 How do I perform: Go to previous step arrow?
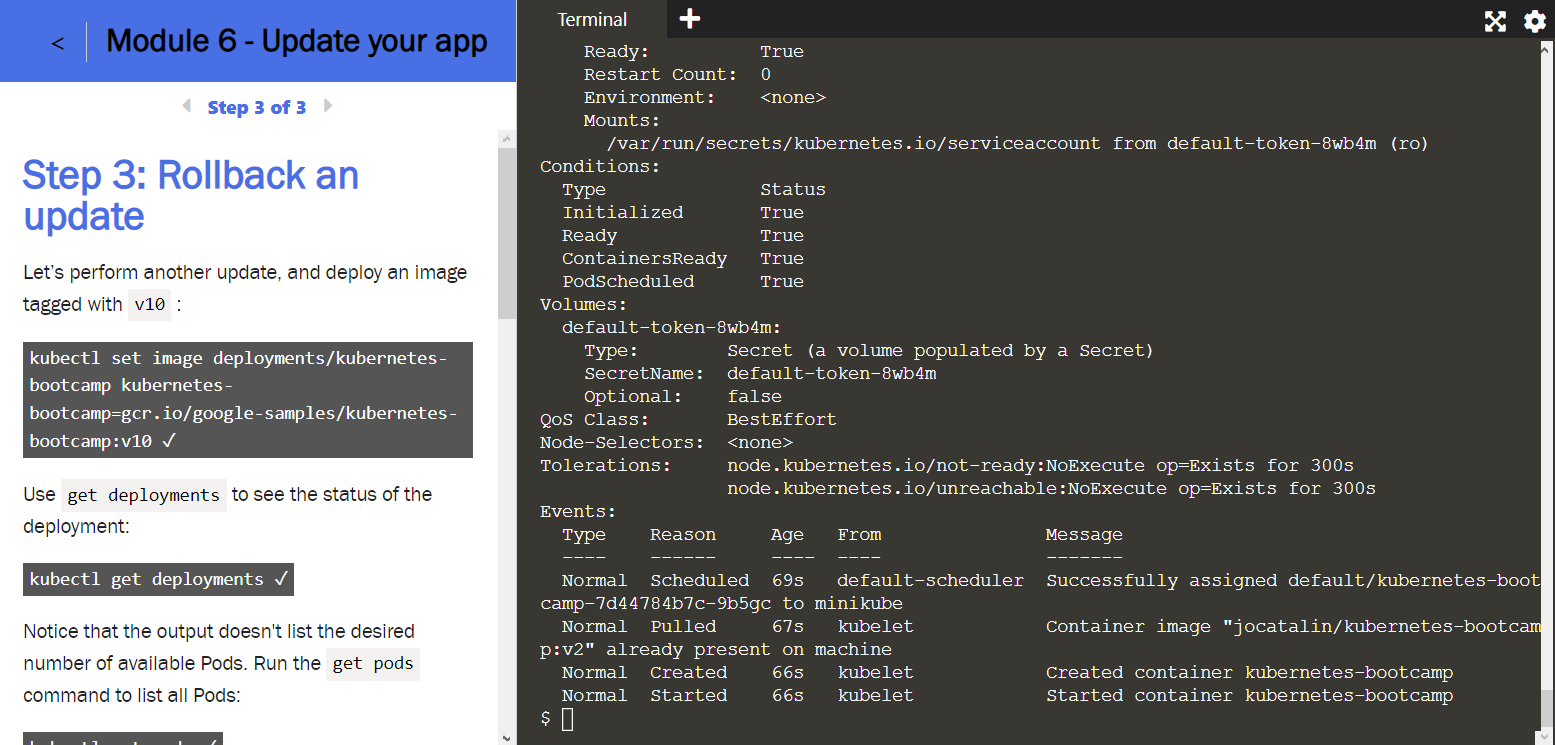[187, 106]
